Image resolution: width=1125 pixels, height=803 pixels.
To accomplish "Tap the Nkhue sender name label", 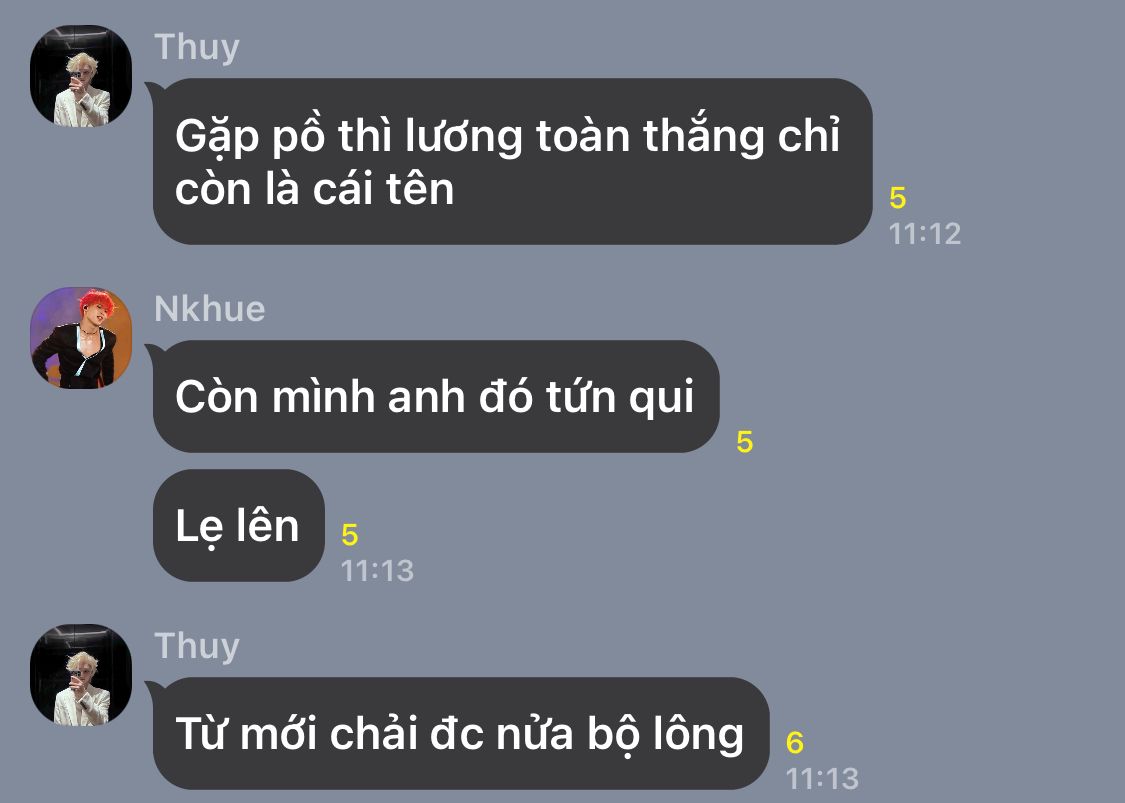I will (x=210, y=309).
